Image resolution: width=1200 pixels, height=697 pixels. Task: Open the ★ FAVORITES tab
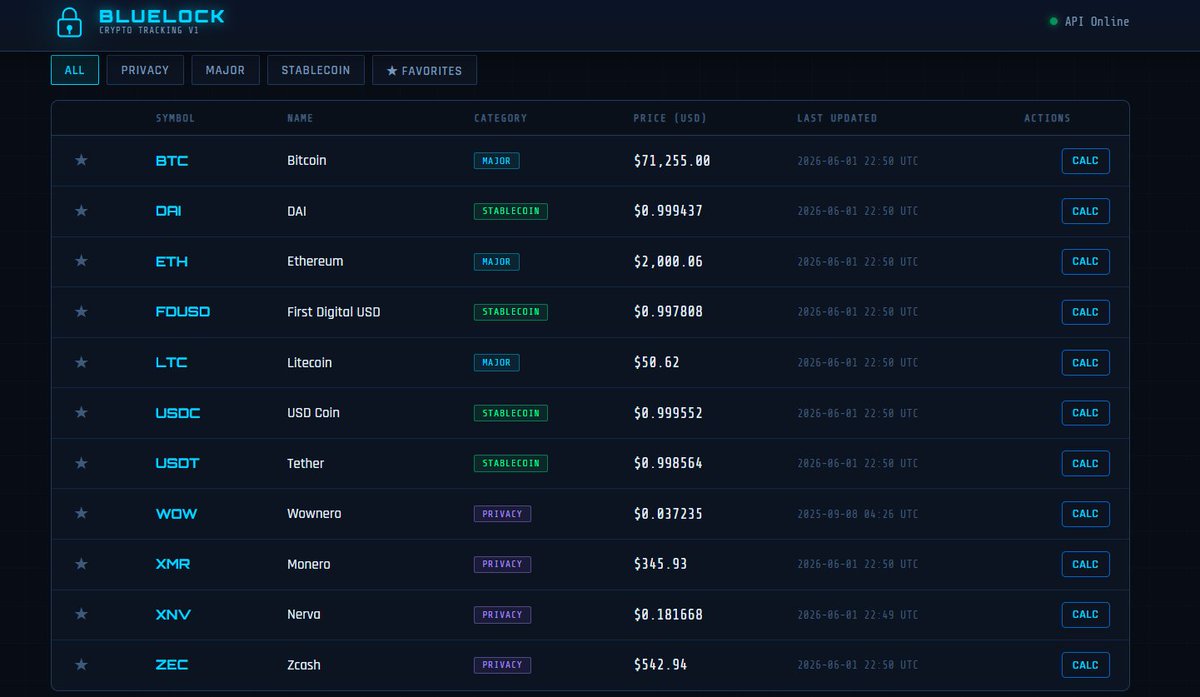[424, 70]
